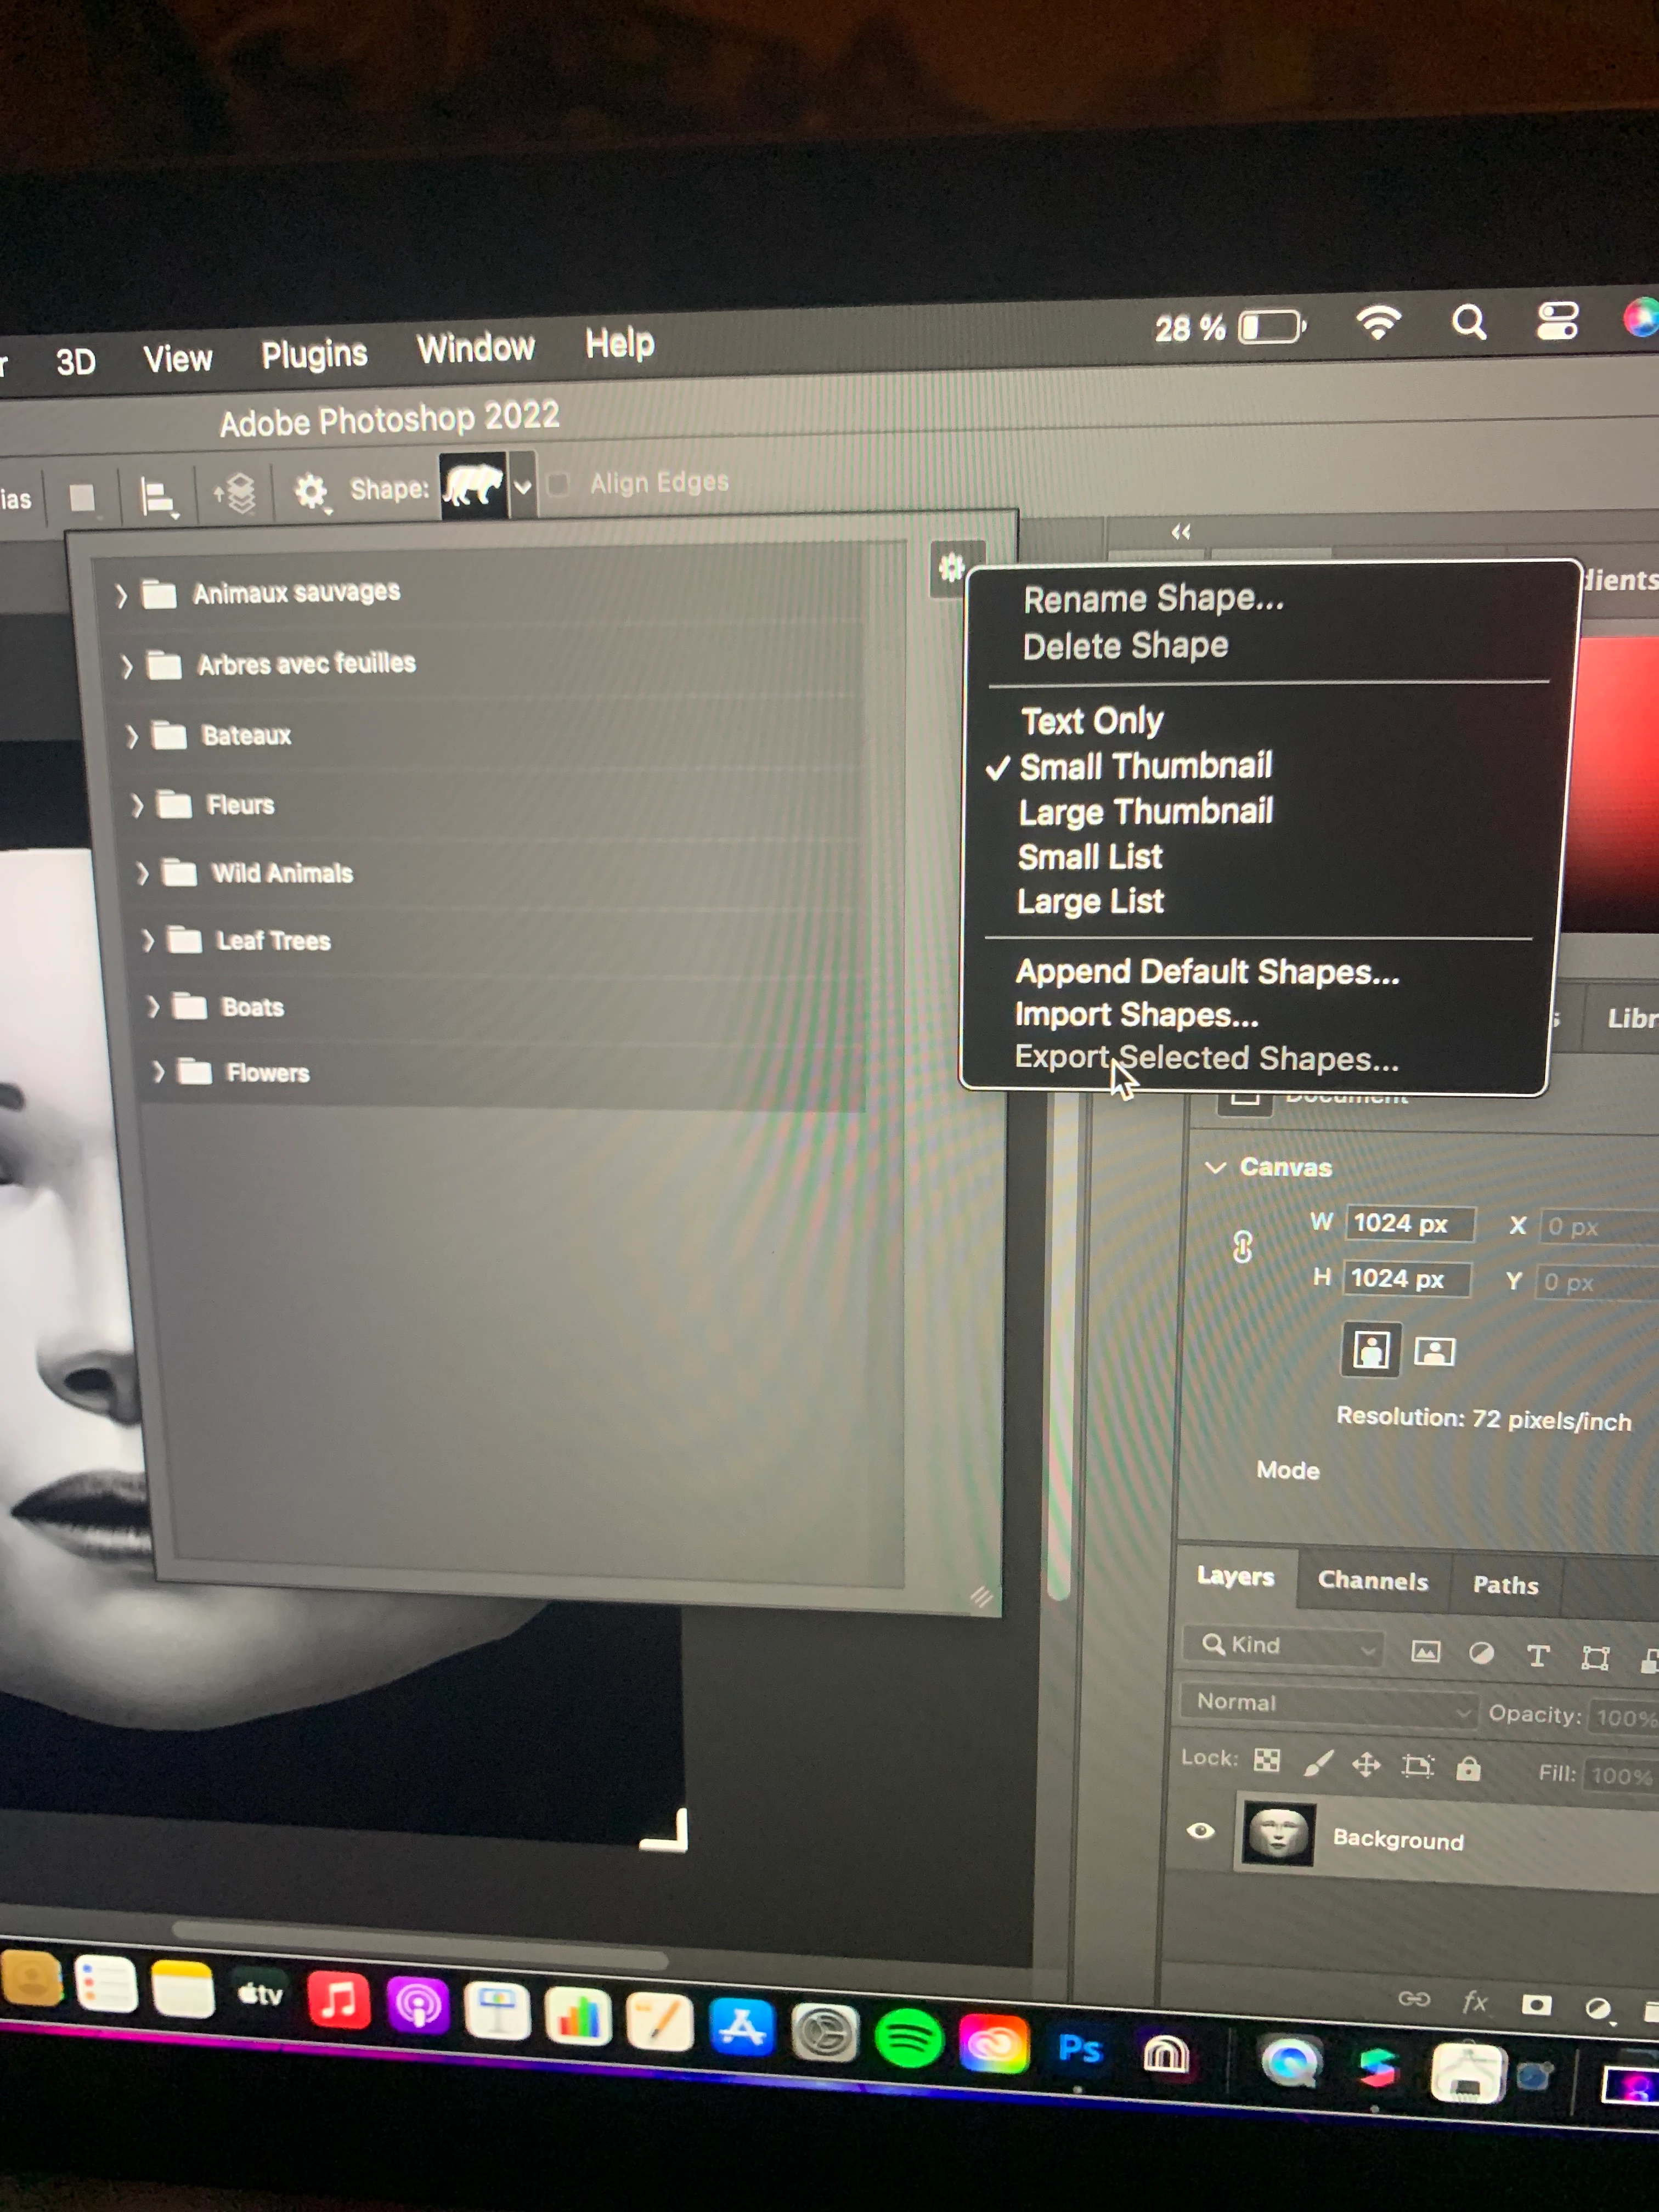Expand the Animaux sauvages folder
Viewport: 1659px width, 2212px height.
tap(122, 596)
